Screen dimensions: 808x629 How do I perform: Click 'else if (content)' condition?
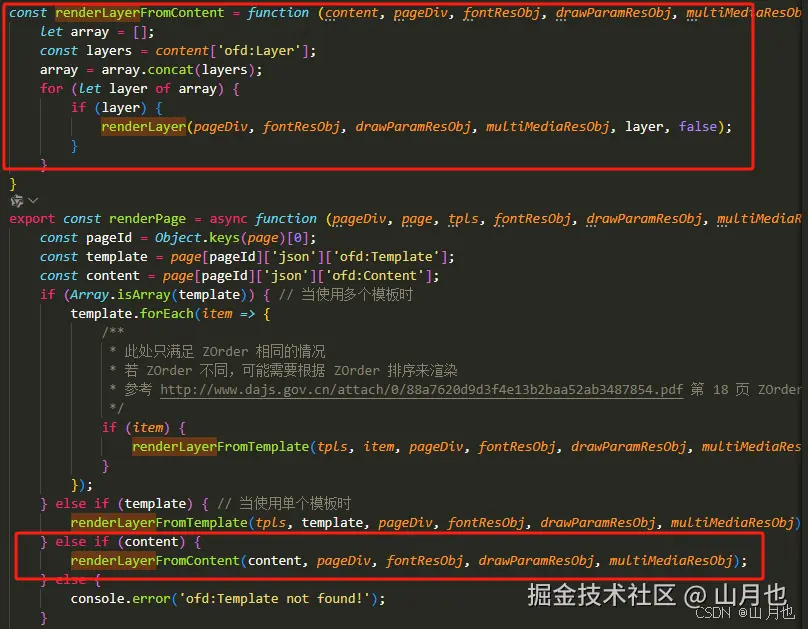120,542
